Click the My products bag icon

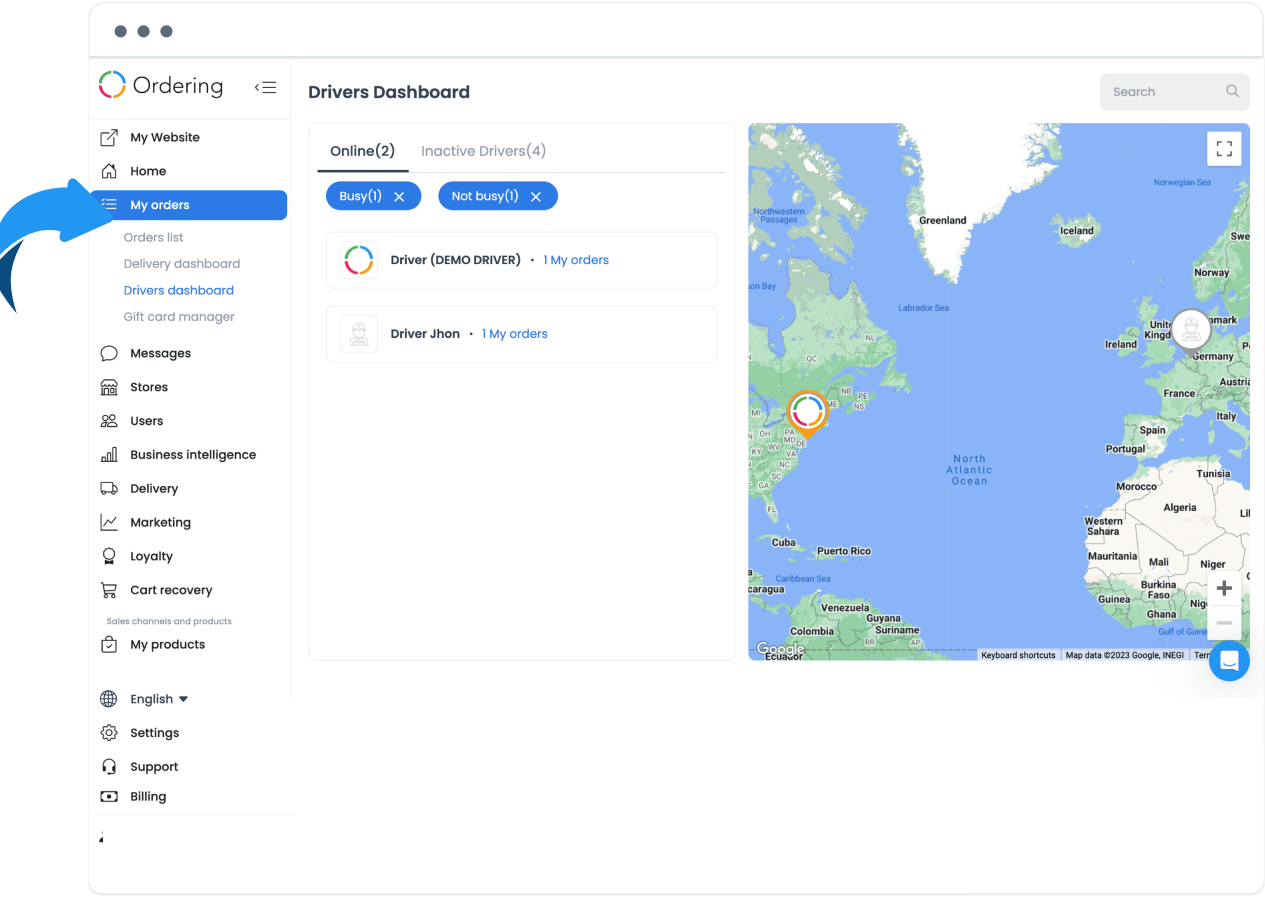[x=110, y=645]
